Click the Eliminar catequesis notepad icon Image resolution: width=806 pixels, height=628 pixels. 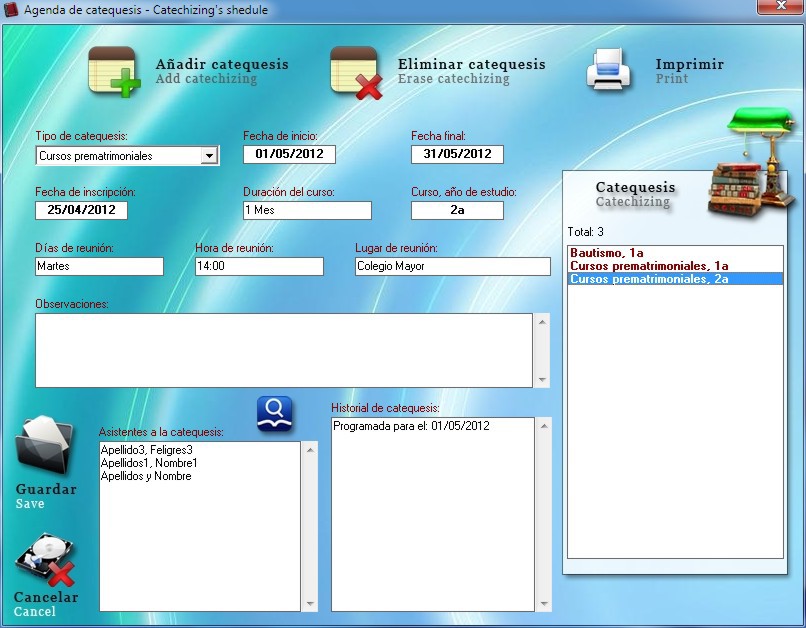(355, 72)
